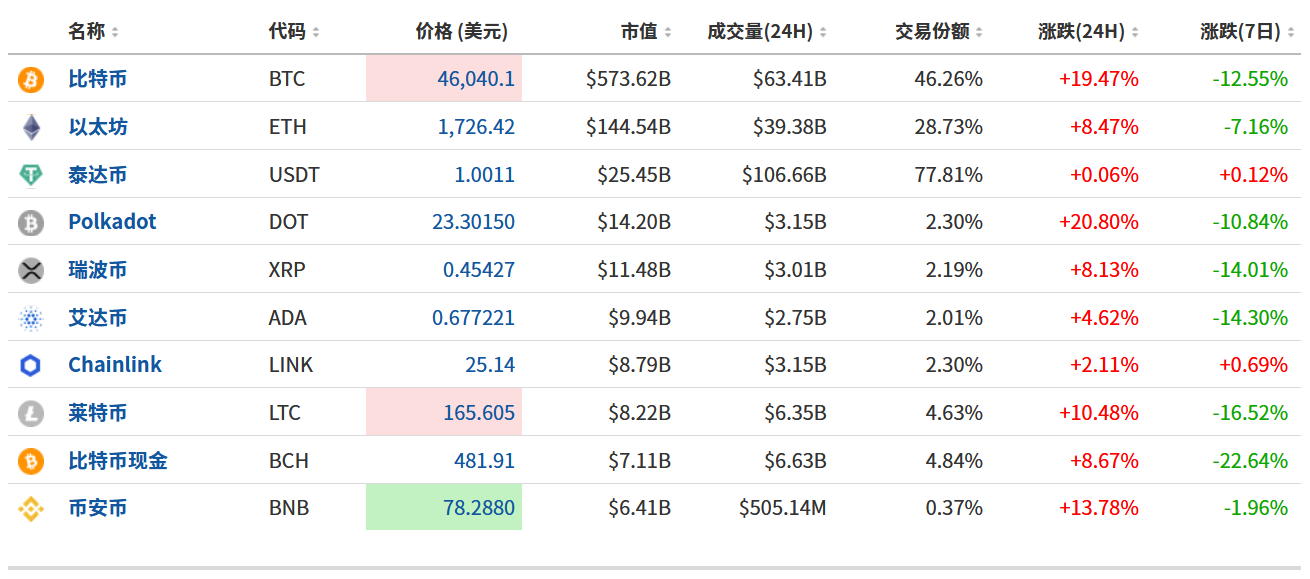Sort by 市值 market cap header
This screenshot has width=1310, height=579.
click(x=646, y=32)
